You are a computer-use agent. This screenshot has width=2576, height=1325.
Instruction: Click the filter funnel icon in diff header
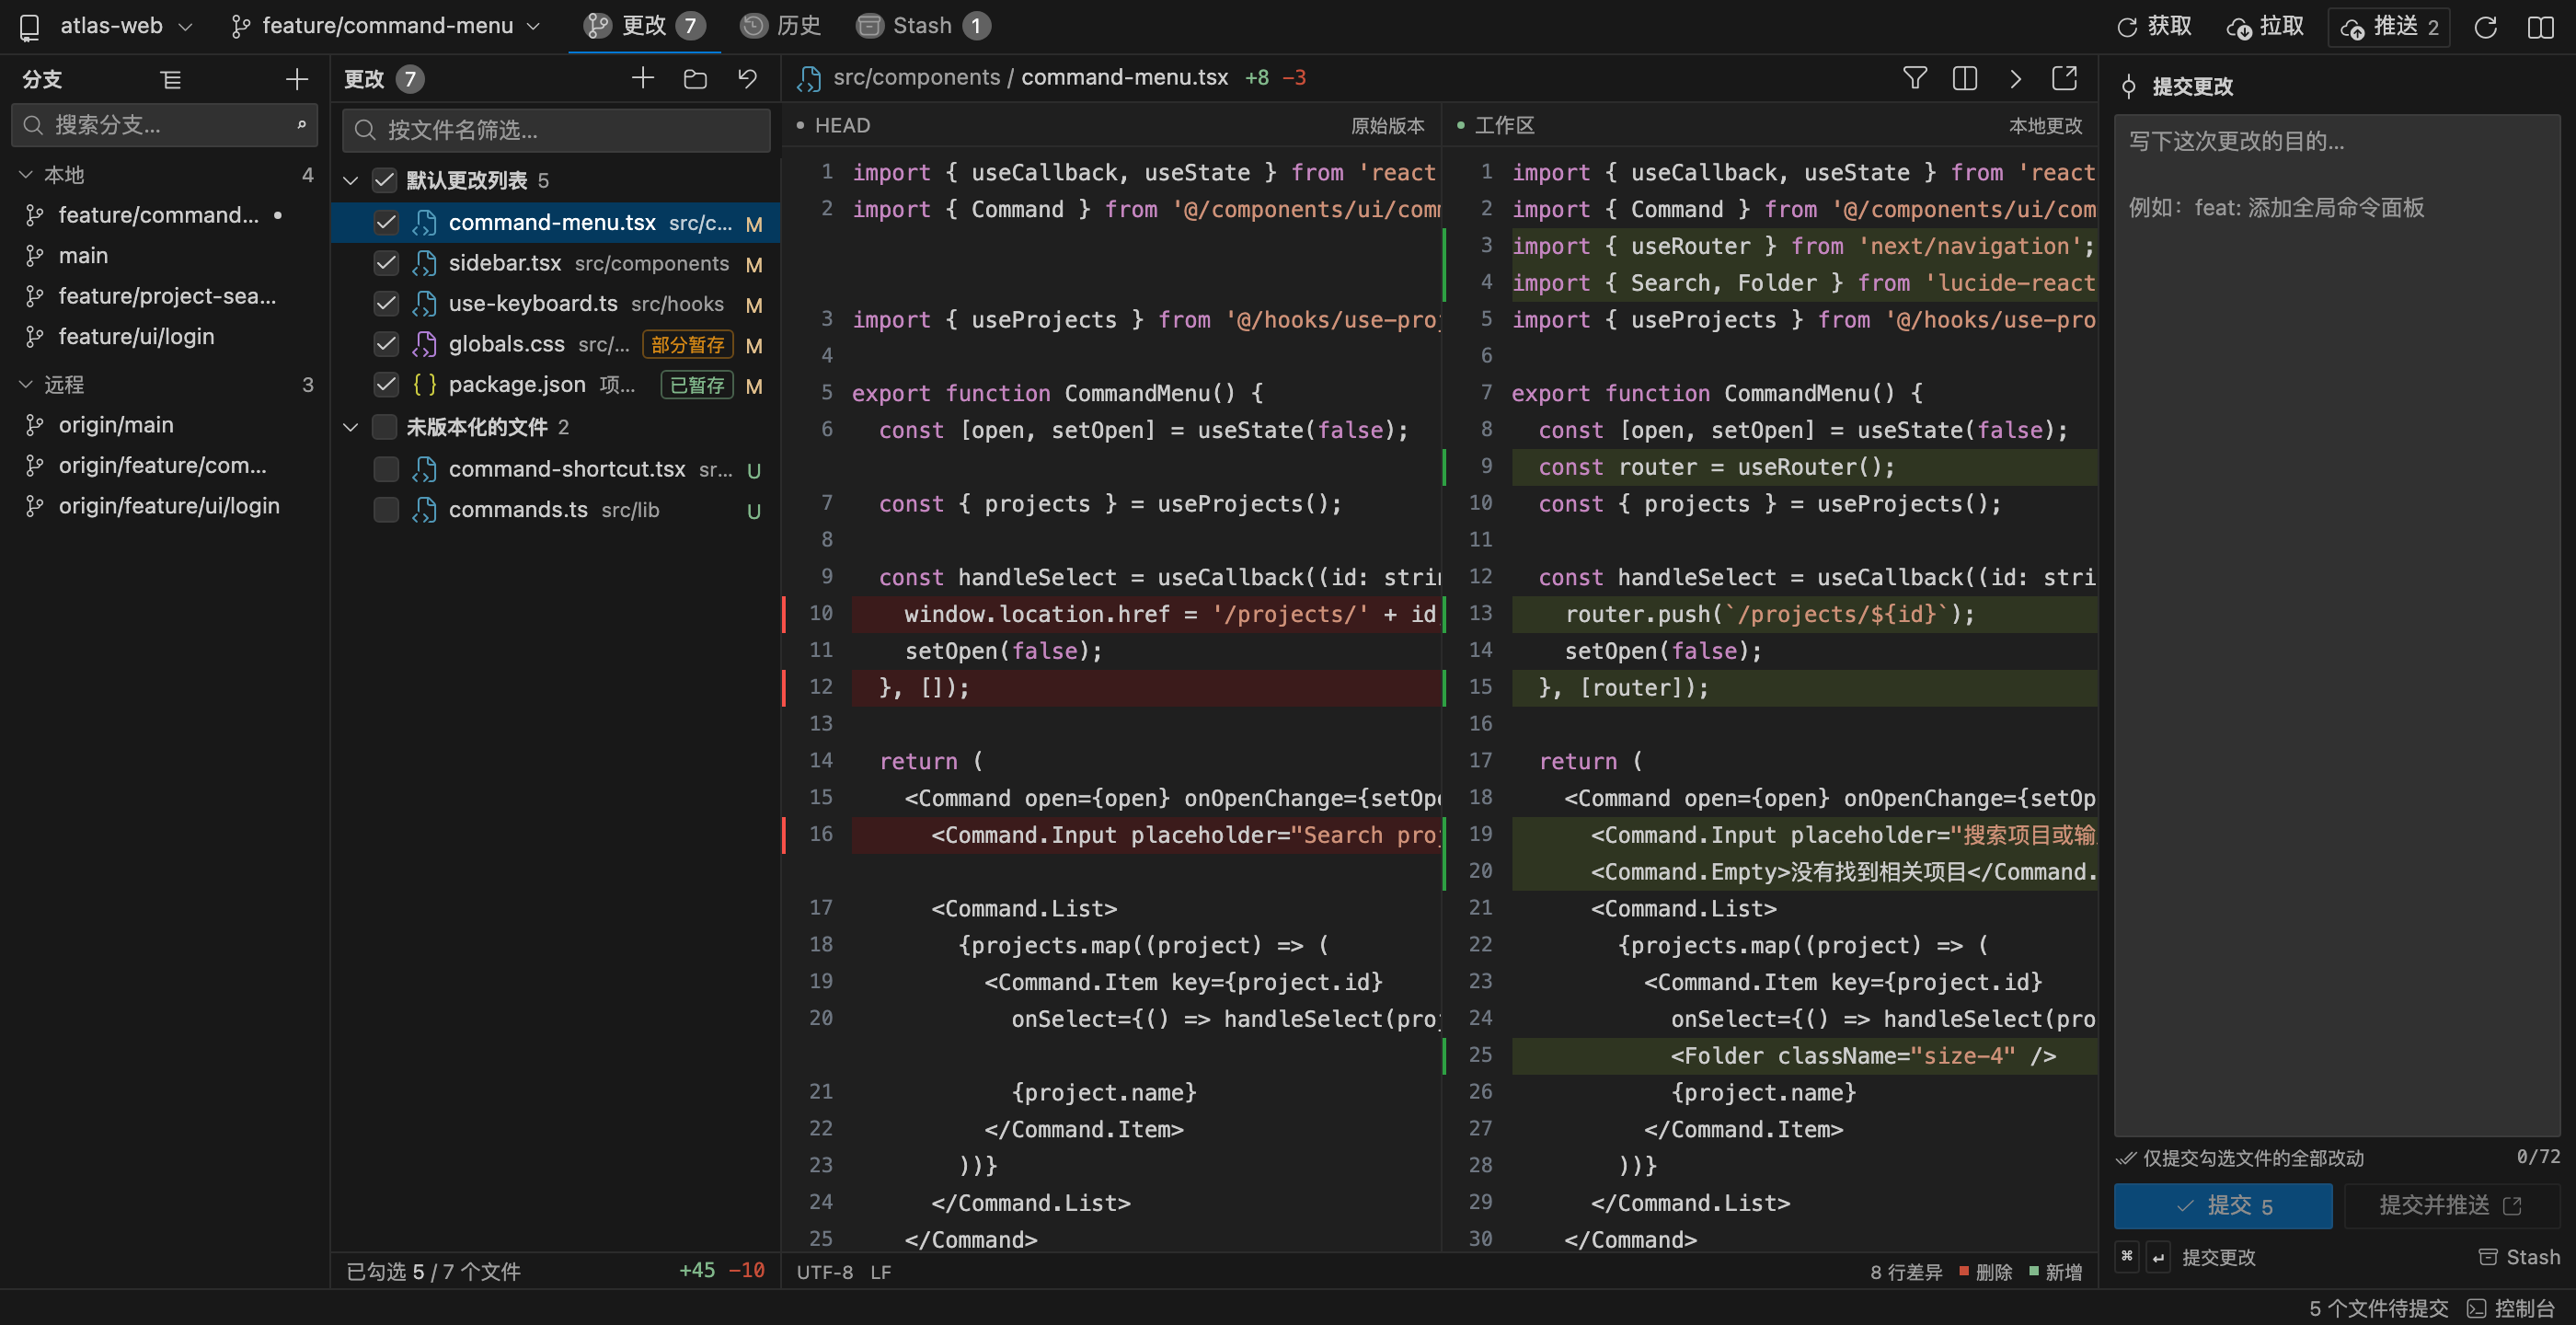[1914, 78]
